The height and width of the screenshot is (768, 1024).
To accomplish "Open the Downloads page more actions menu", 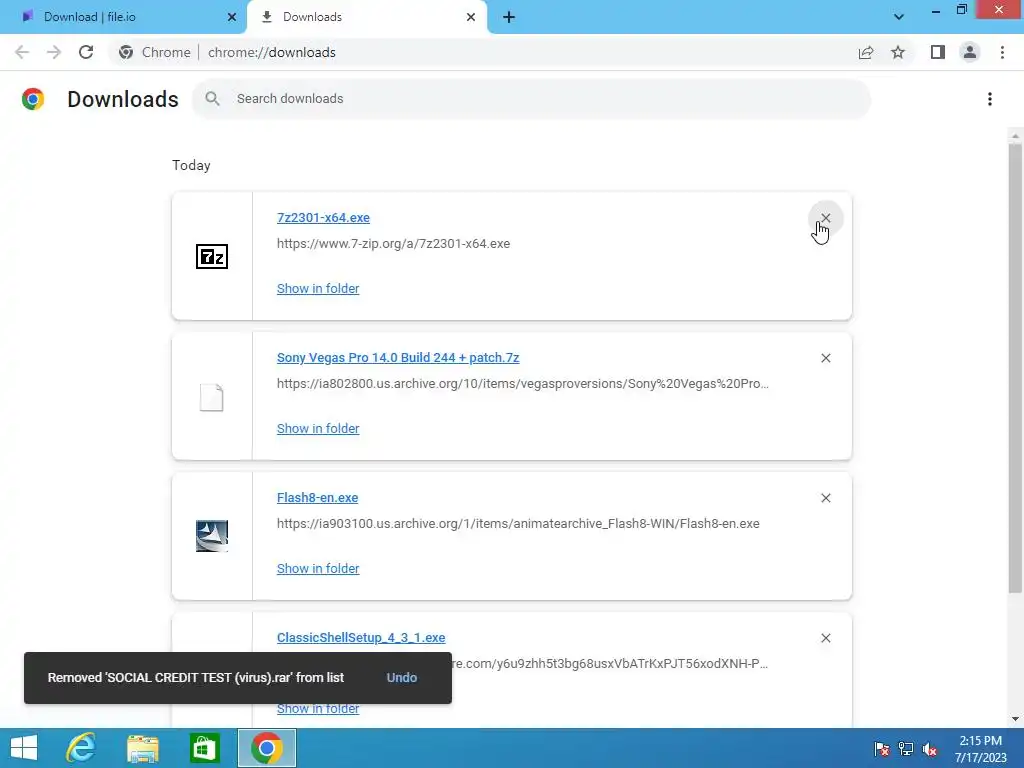I will [x=989, y=99].
